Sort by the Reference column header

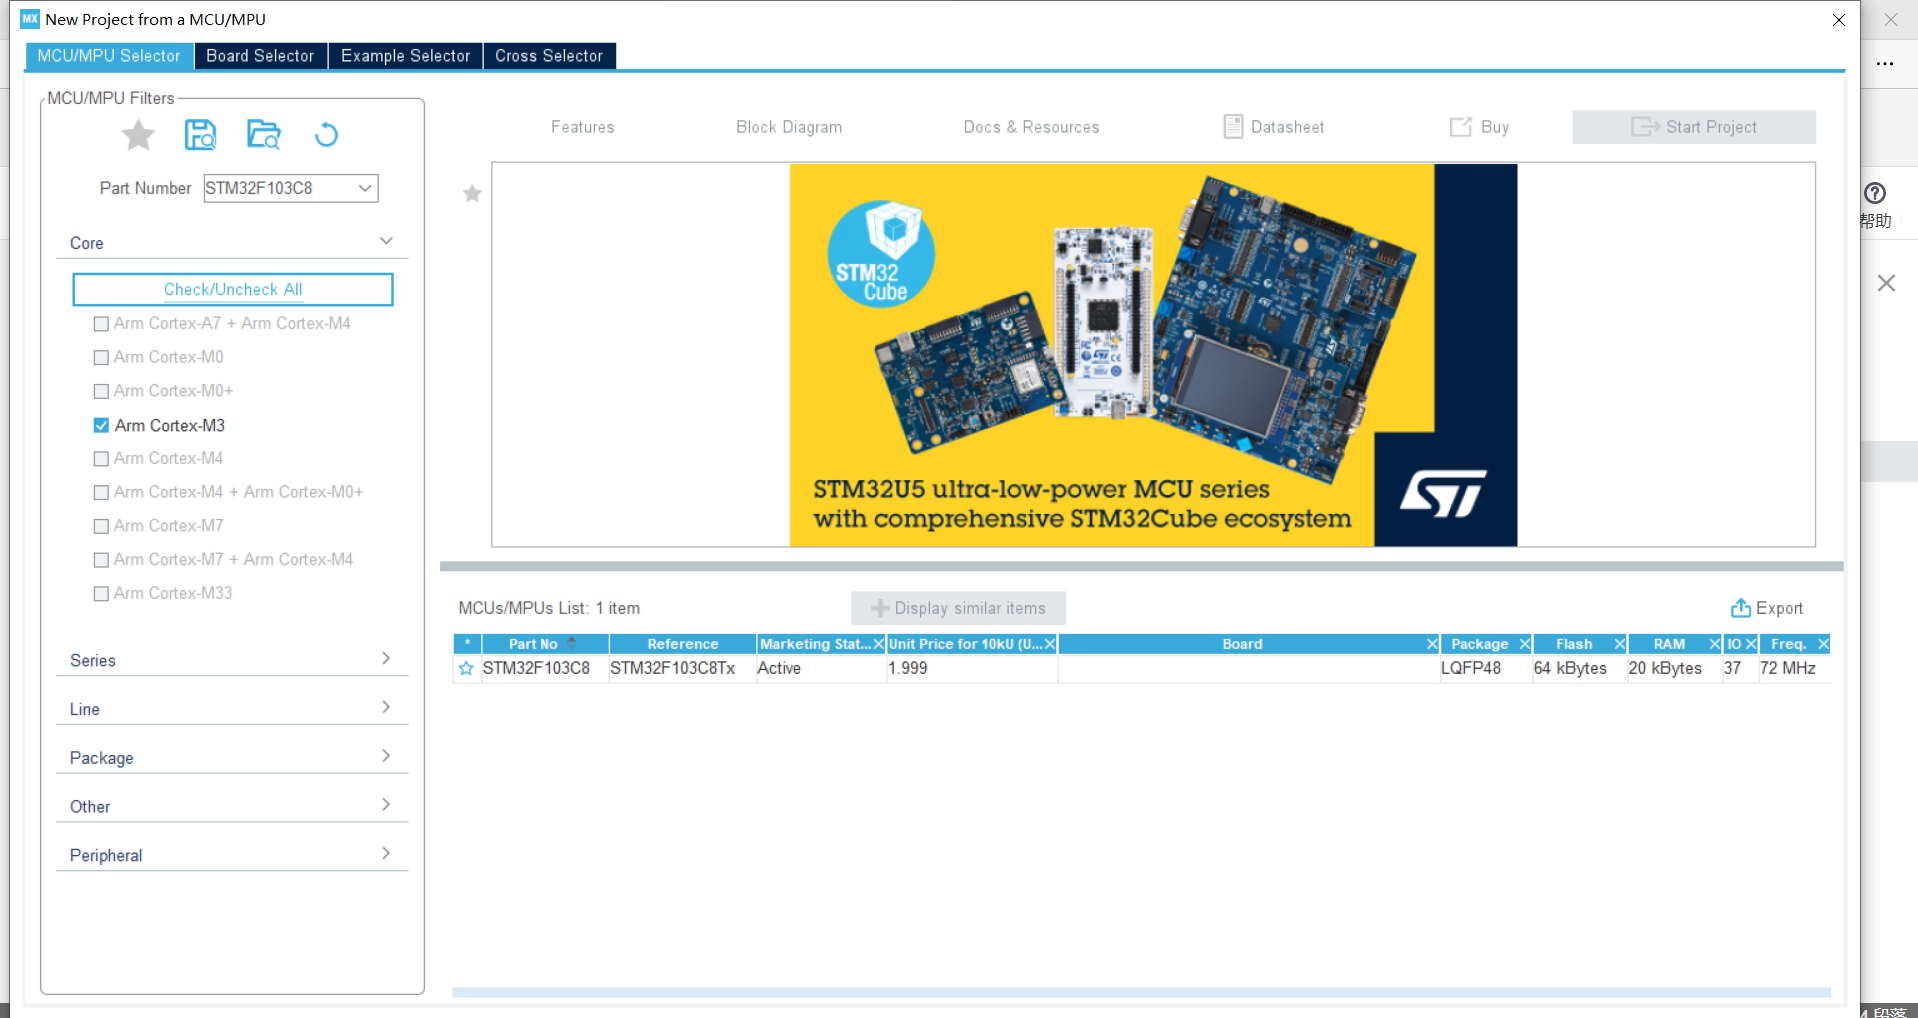(683, 644)
